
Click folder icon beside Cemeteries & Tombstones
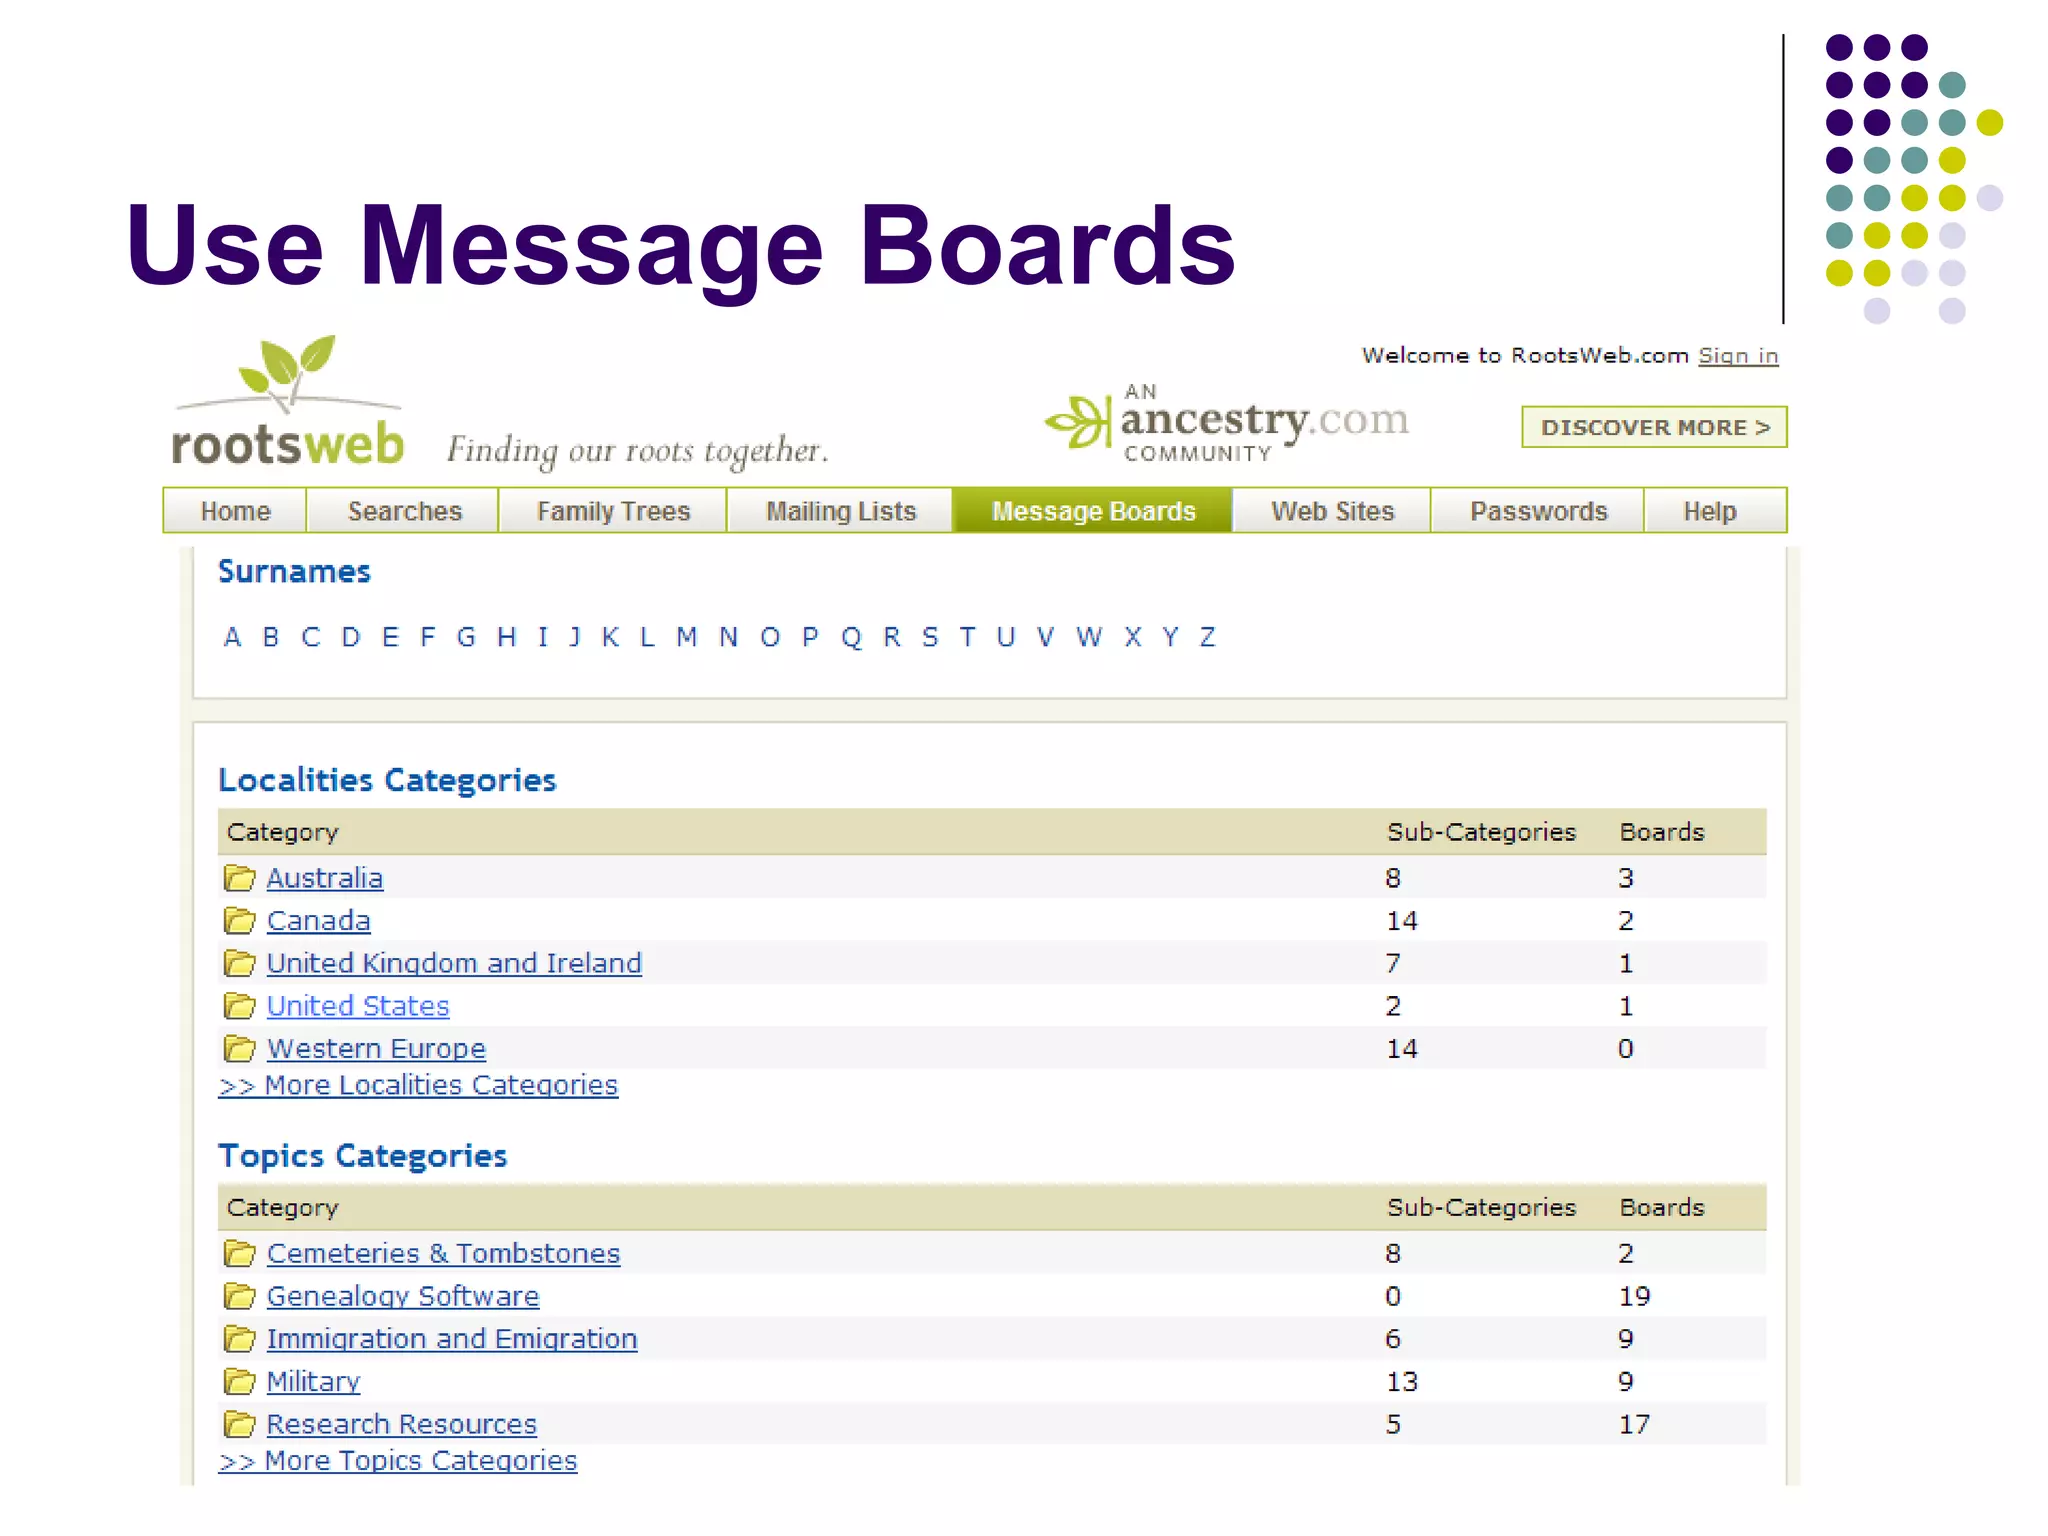[239, 1253]
